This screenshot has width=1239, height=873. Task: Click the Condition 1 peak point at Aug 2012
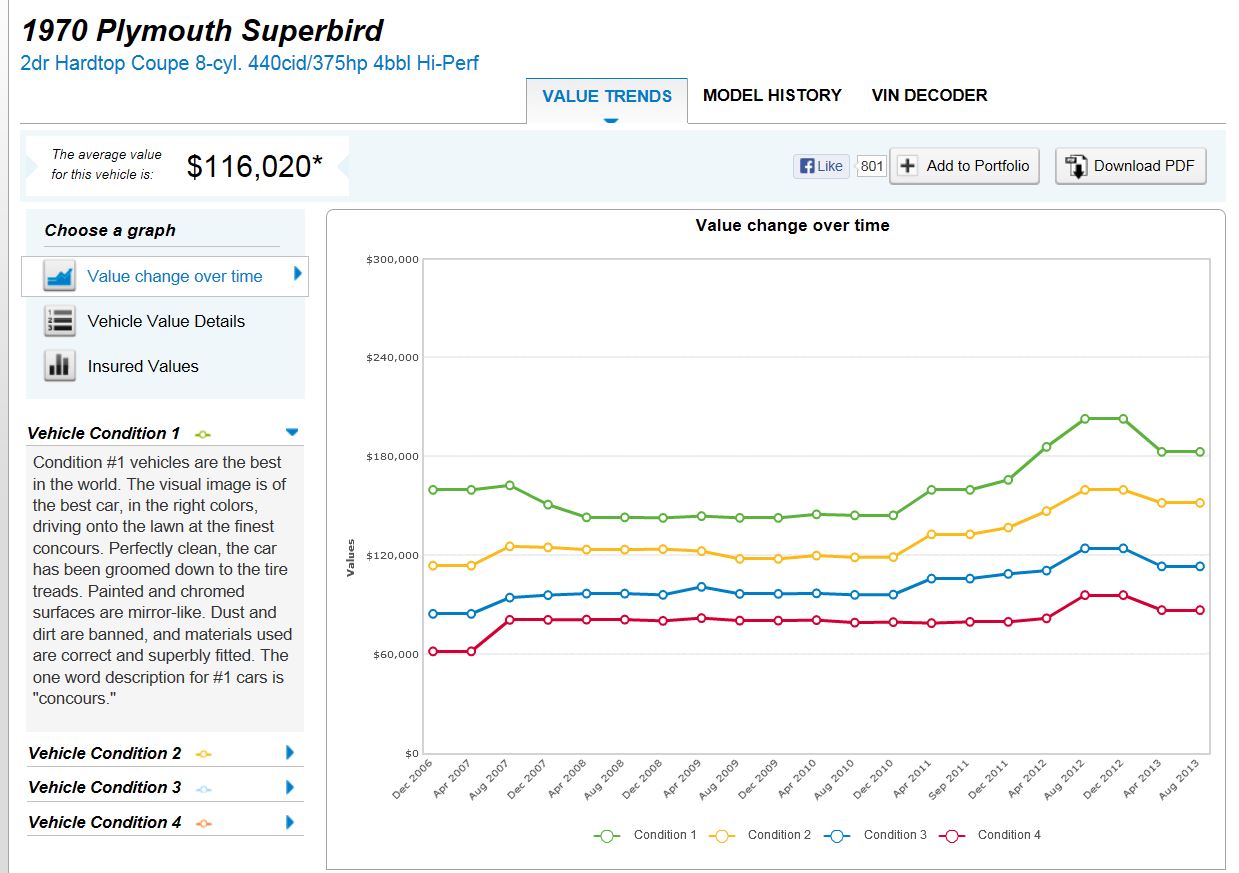pyautogui.click(x=1085, y=418)
